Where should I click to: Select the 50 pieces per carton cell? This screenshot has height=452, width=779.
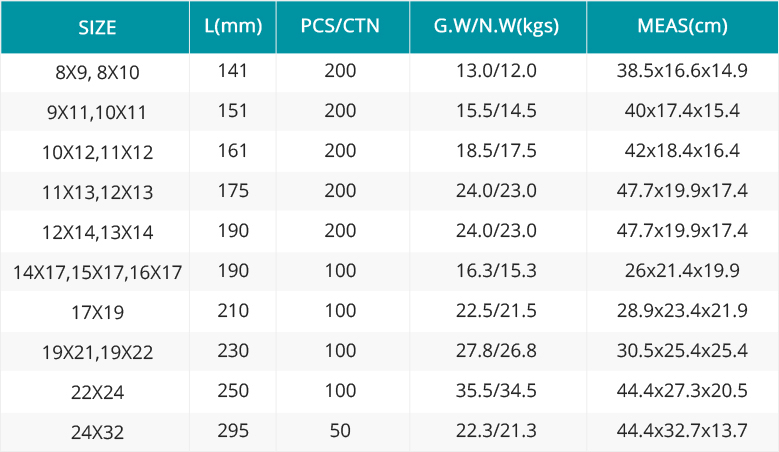pyautogui.click(x=340, y=430)
